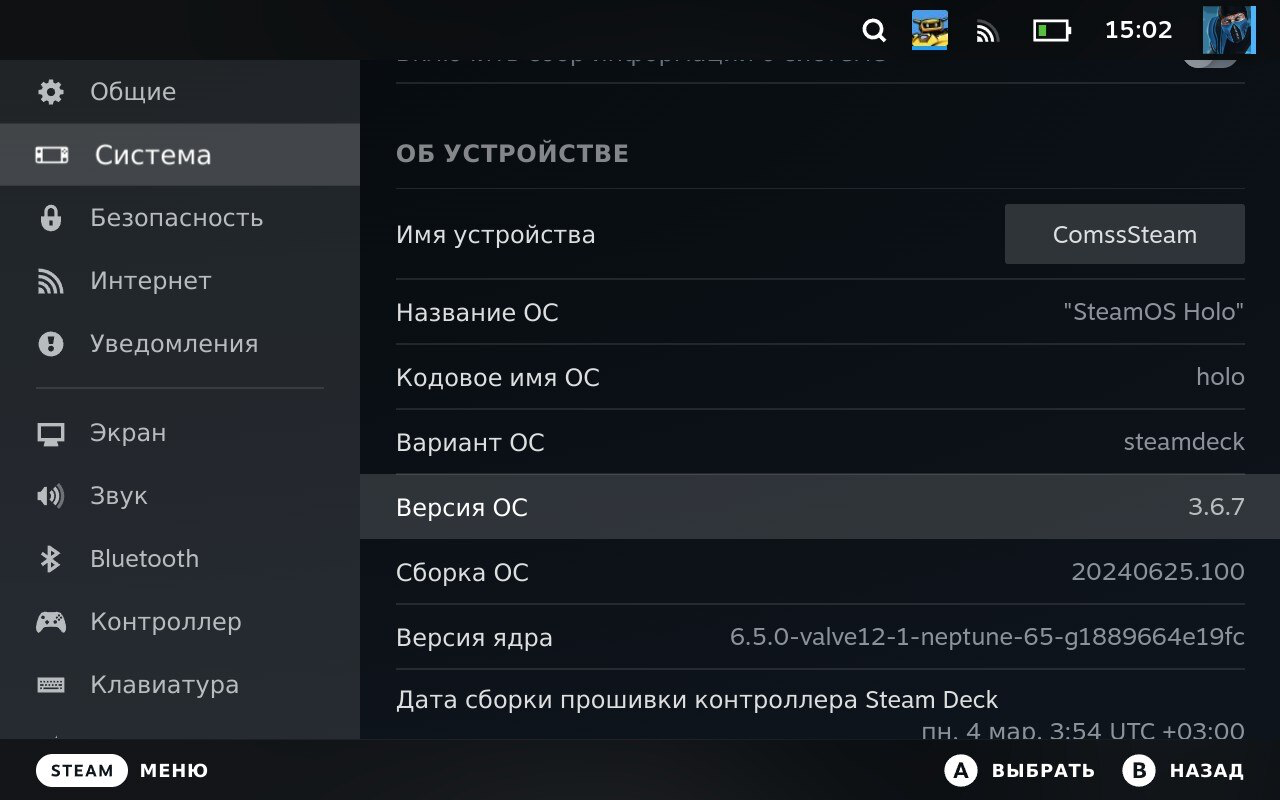Image resolution: width=1280 pixels, height=800 pixels.
Task: Click the Bluetooth symbol icon
Action: pos(50,559)
